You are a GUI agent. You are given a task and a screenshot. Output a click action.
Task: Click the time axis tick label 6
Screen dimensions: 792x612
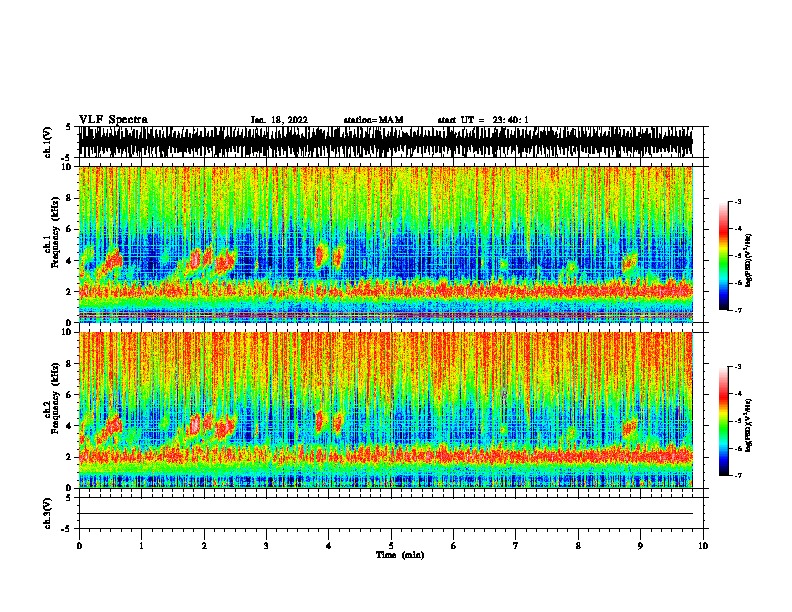point(454,546)
